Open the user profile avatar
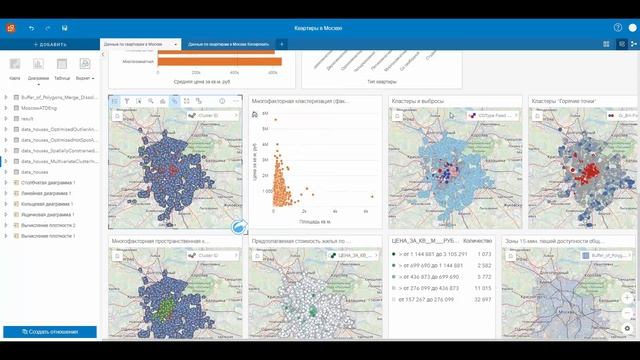Screen dimensions: 640x360 click(632, 28)
